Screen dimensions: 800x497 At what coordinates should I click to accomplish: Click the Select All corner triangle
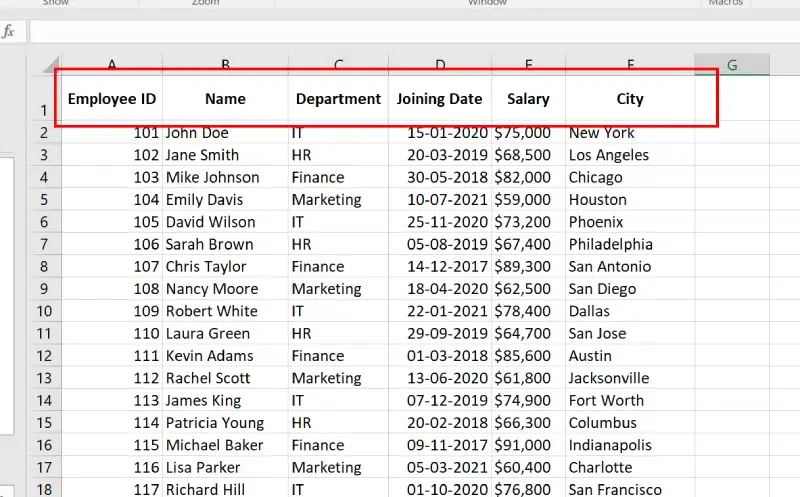(45, 67)
